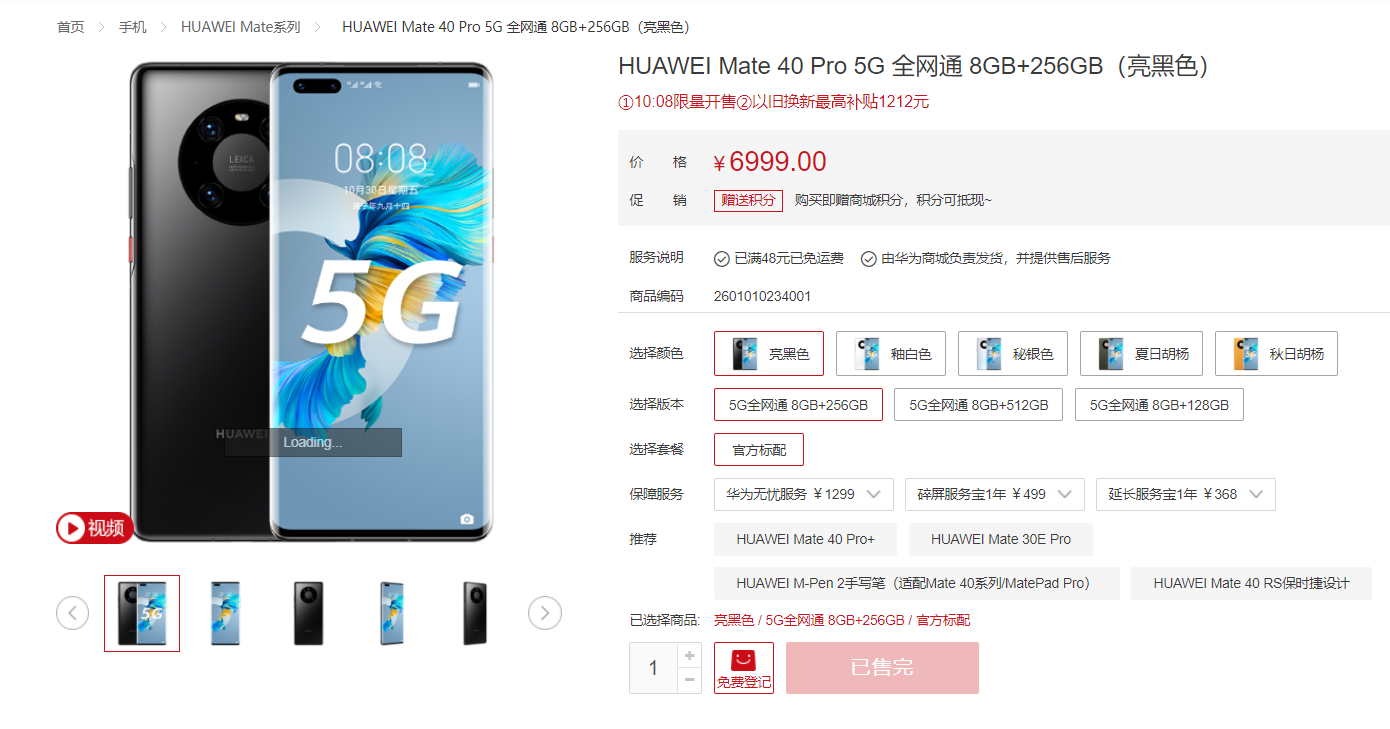The height and width of the screenshot is (729, 1390).
Task: Click the quantity input field
Action: 653,668
